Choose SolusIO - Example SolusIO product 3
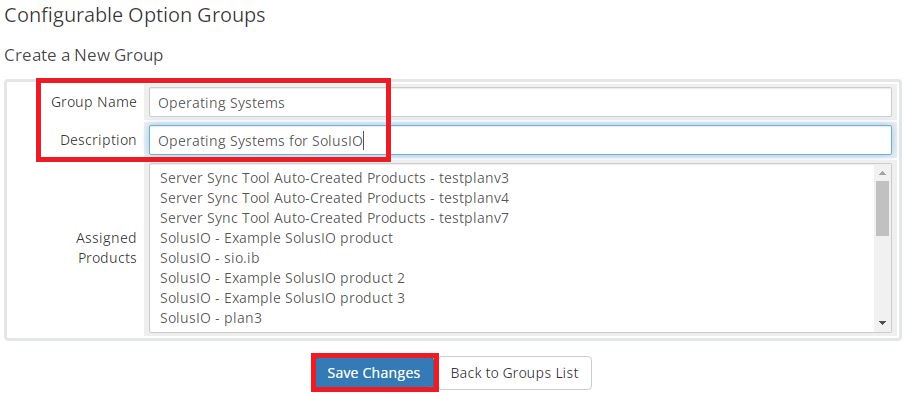This screenshot has height=395, width=905. pos(282,298)
